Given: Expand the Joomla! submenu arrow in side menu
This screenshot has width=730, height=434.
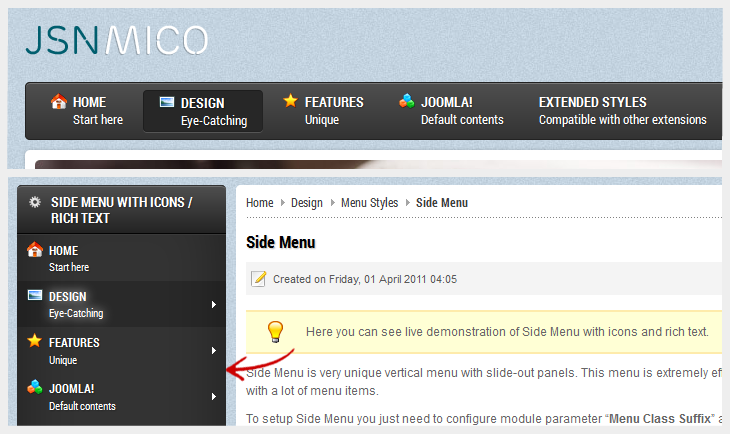Looking at the screenshot, I should 214,396.
